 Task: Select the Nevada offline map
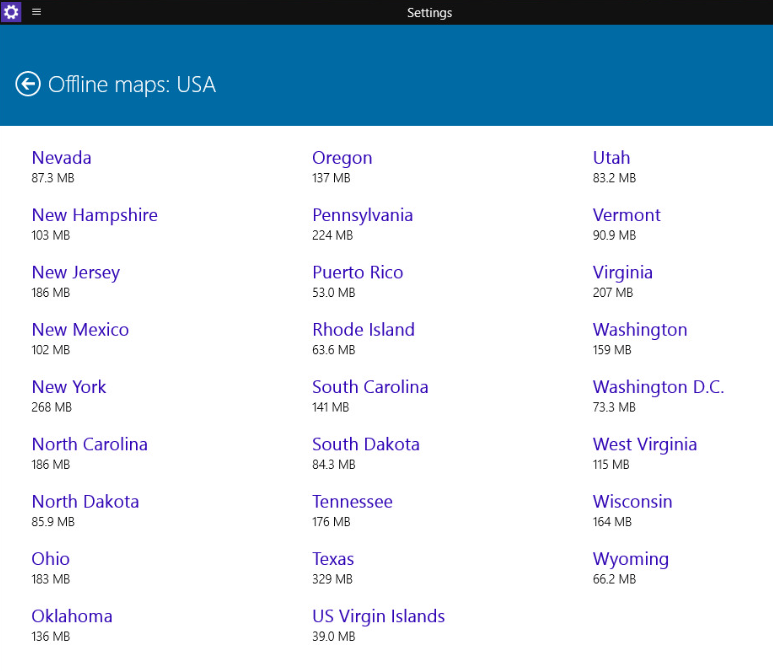tap(62, 158)
